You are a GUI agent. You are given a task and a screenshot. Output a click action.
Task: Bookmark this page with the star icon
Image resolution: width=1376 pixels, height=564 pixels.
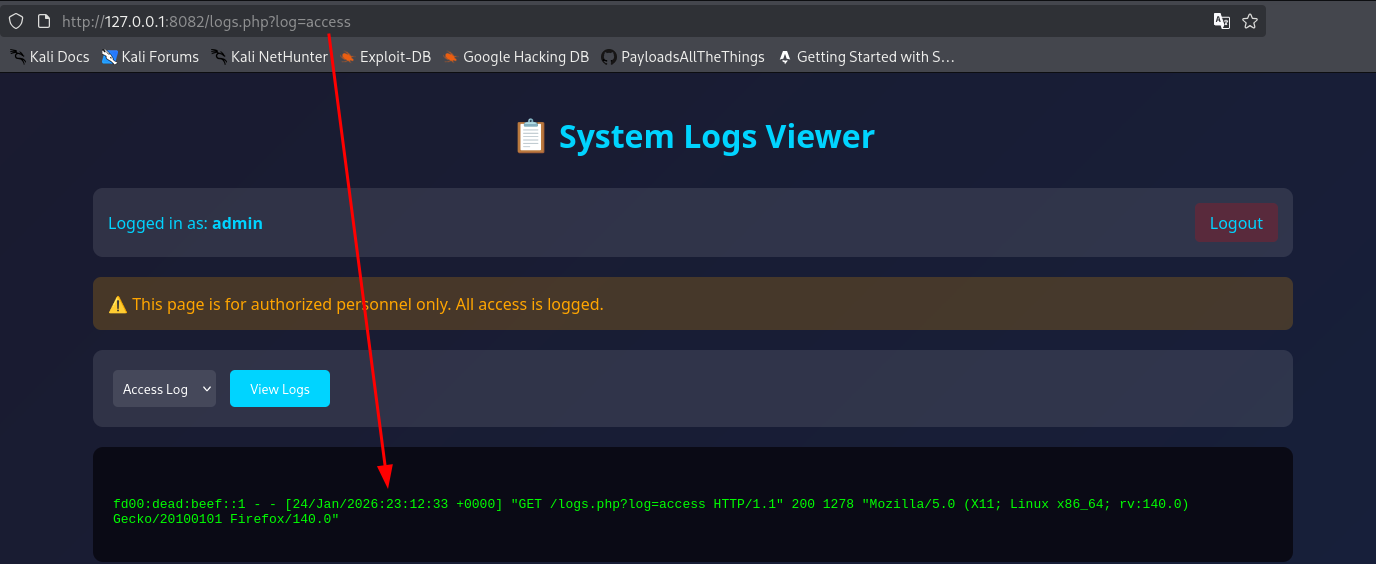(1250, 21)
